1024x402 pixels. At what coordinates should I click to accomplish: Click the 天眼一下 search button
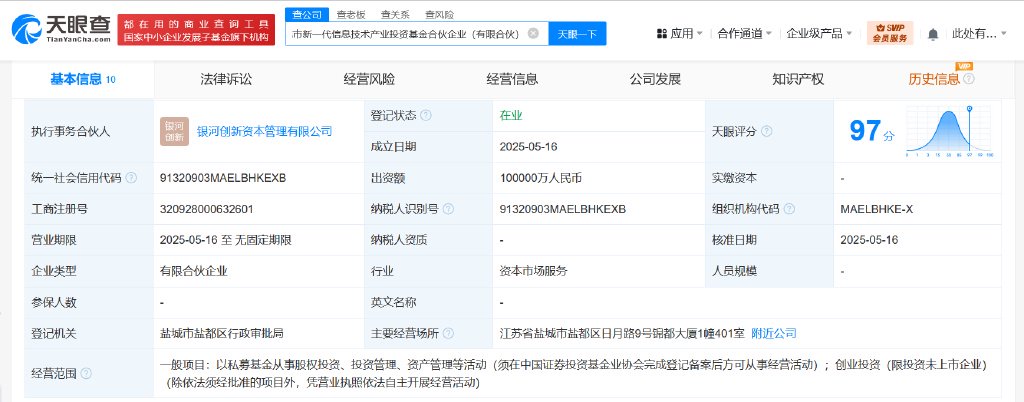(x=577, y=33)
